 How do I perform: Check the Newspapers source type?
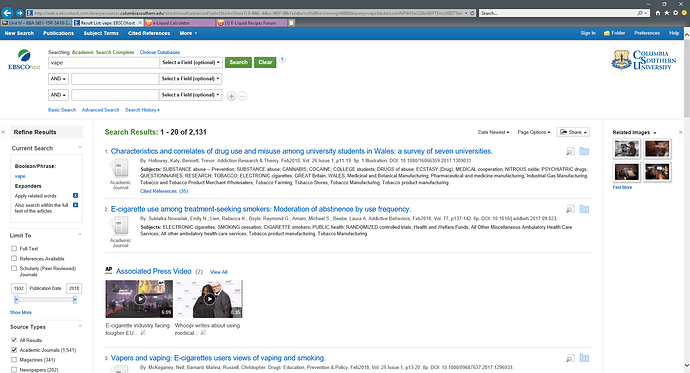14,370
